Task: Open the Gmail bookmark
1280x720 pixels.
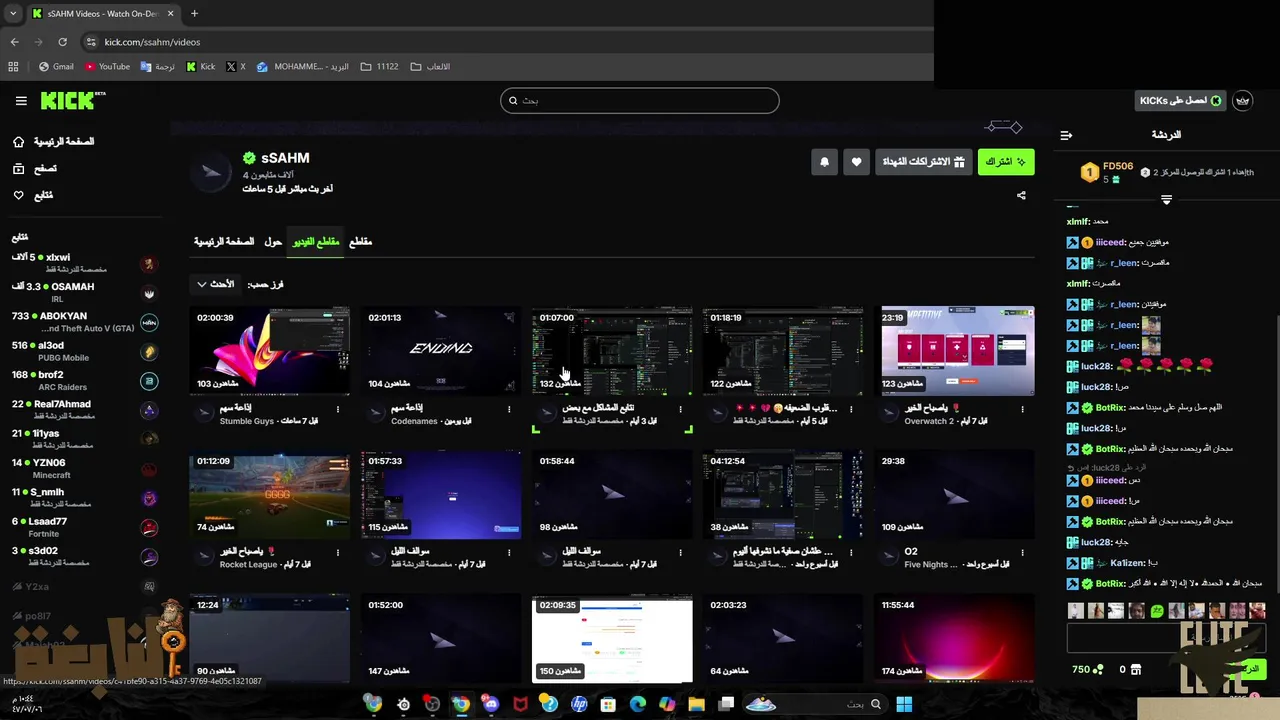Action: [56, 67]
